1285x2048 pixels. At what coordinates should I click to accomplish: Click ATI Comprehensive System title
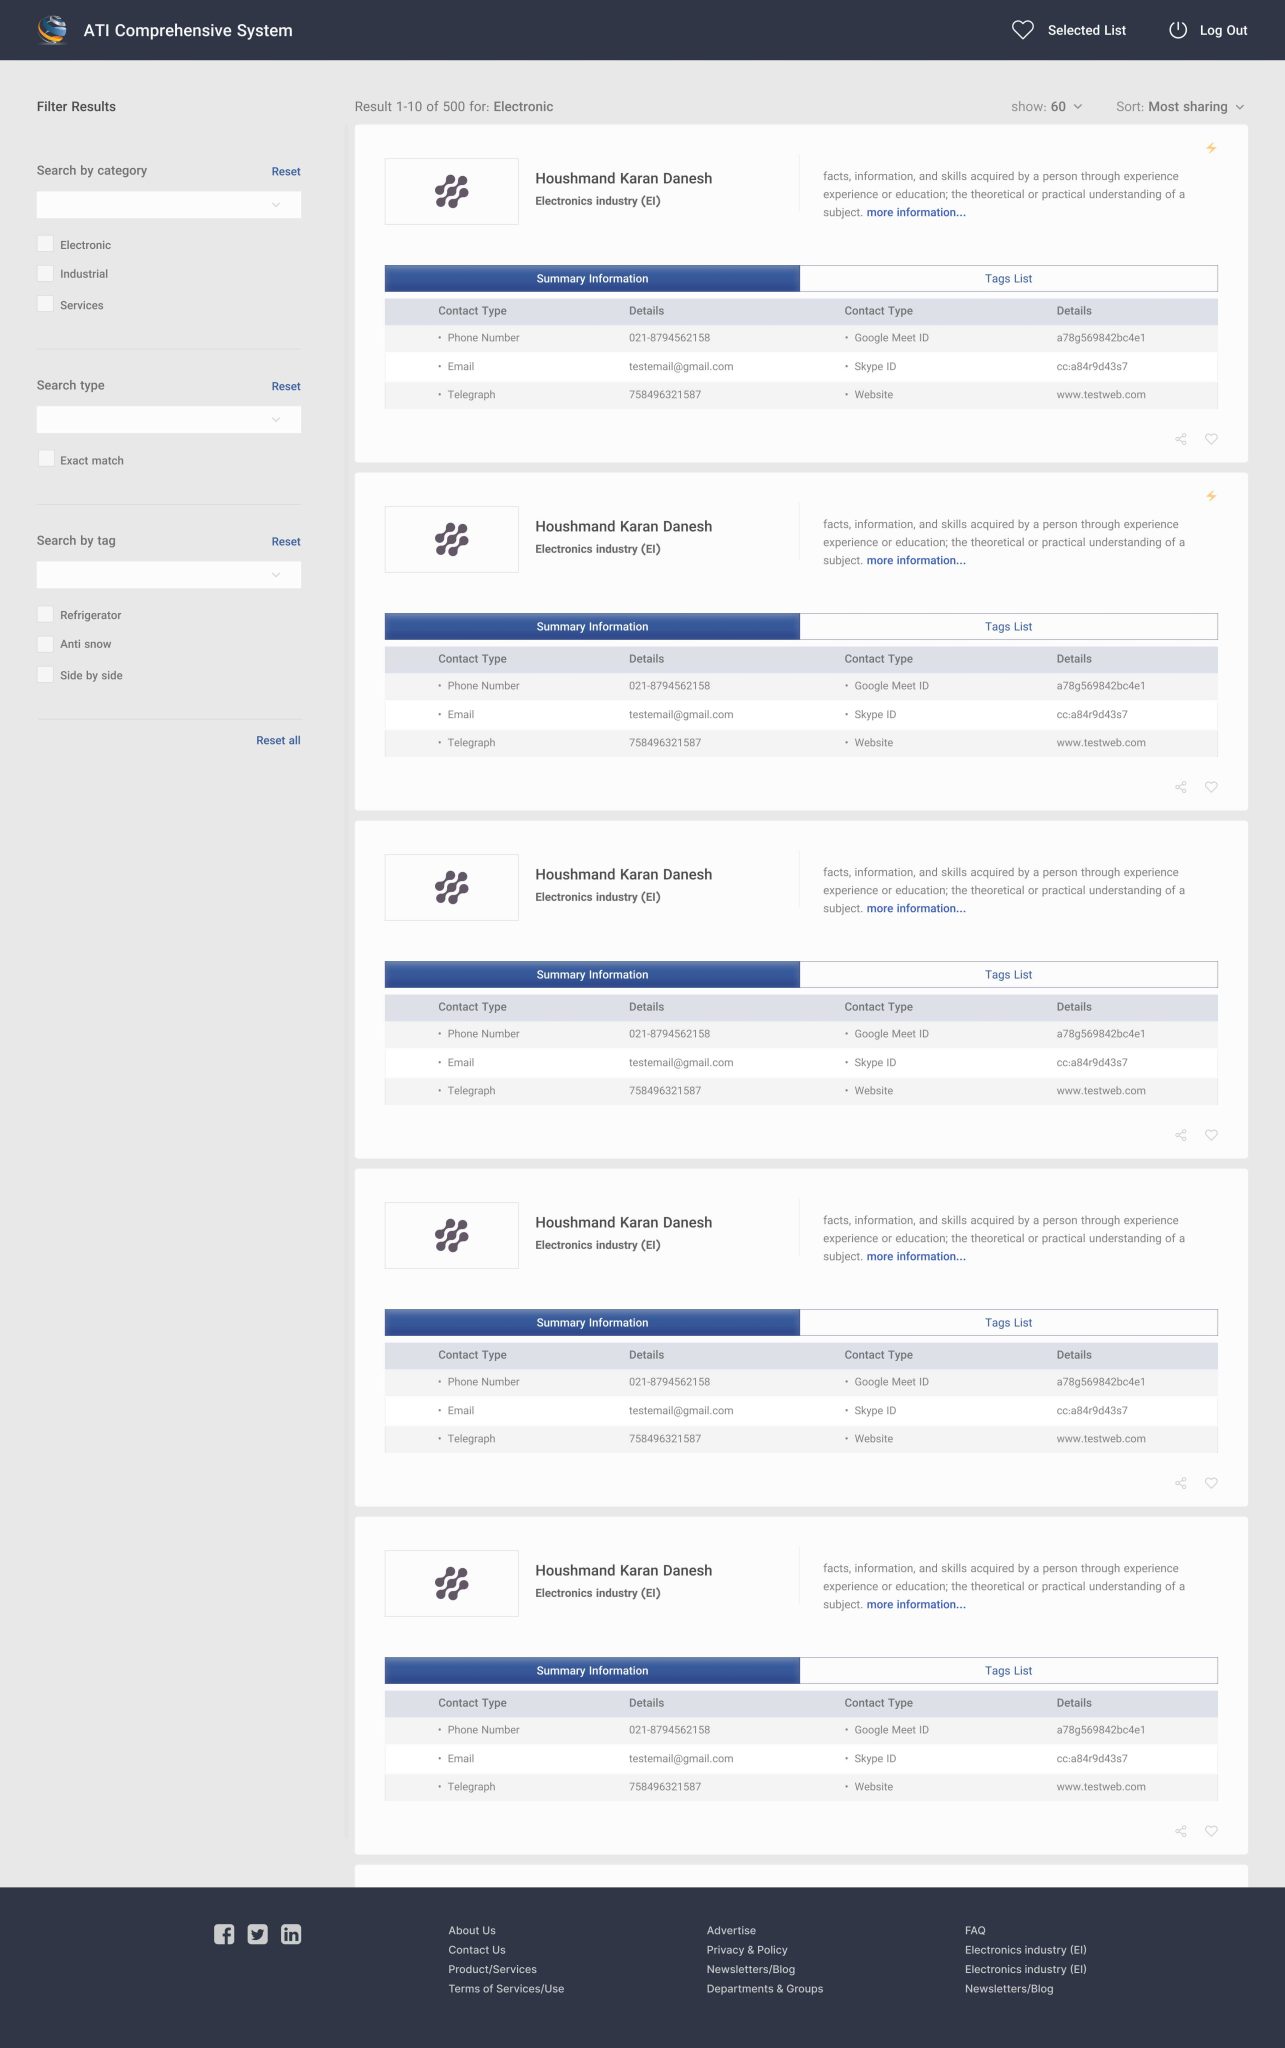(188, 31)
